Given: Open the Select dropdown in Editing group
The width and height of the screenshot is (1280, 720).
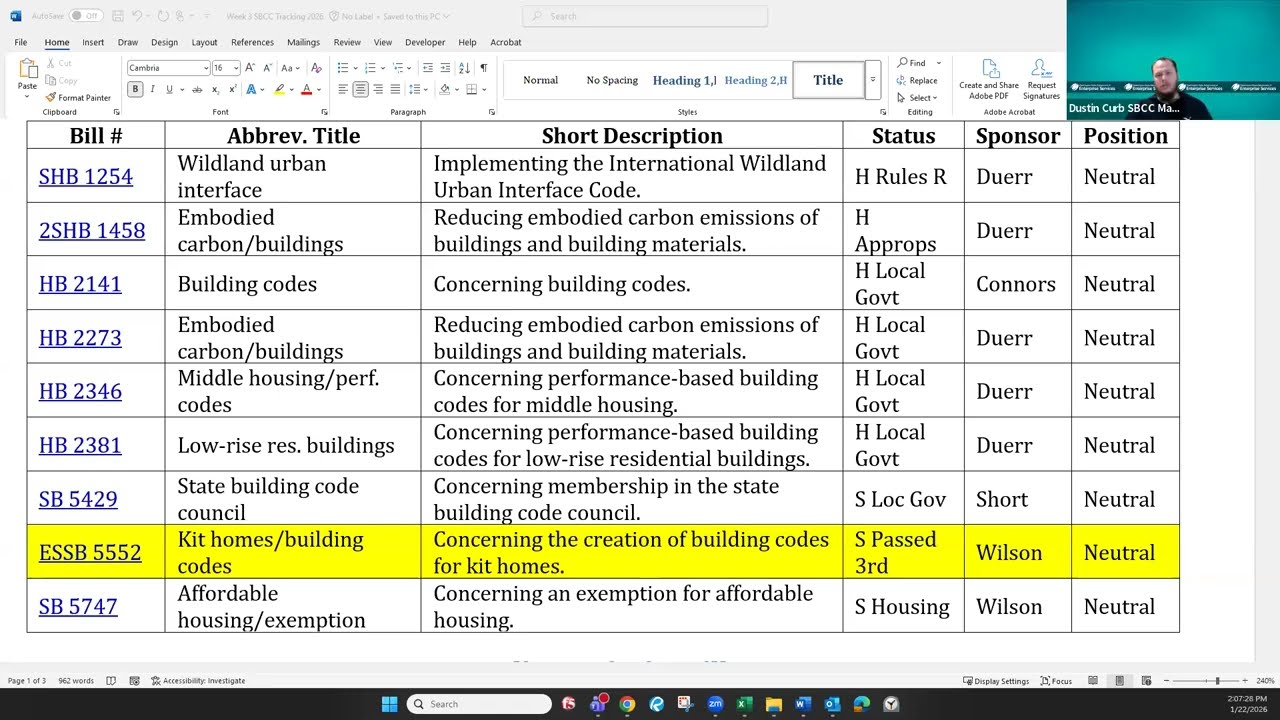Looking at the screenshot, I should (916, 98).
